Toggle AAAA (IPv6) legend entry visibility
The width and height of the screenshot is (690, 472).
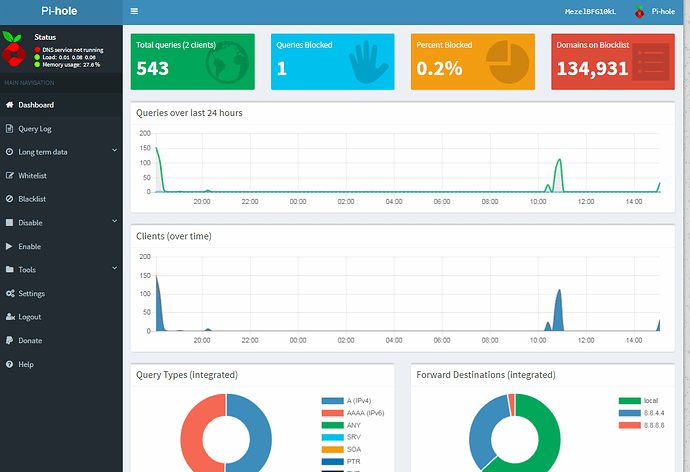pyautogui.click(x=353, y=413)
